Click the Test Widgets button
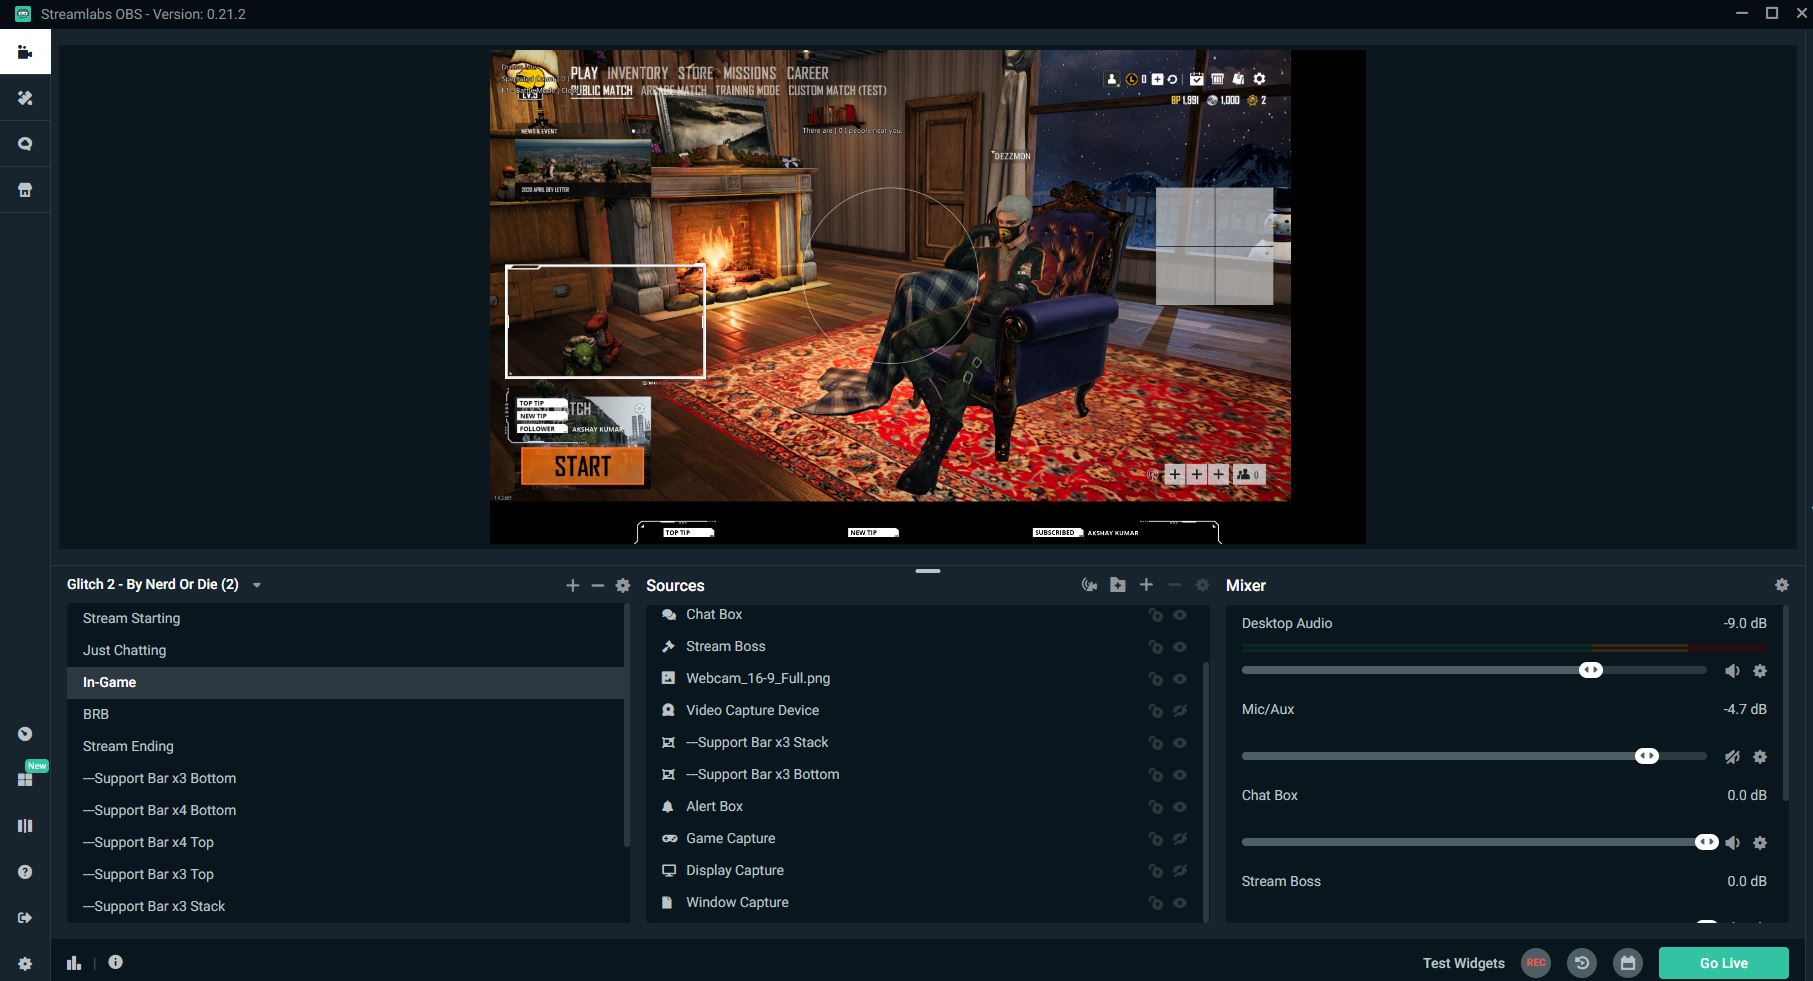Image resolution: width=1813 pixels, height=981 pixels. (x=1463, y=963)
